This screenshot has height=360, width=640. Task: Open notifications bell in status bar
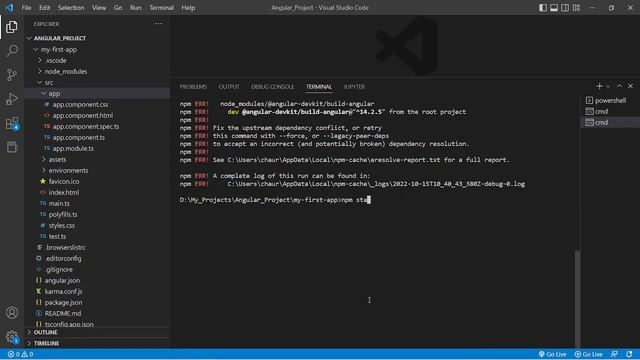coord(629,354)
